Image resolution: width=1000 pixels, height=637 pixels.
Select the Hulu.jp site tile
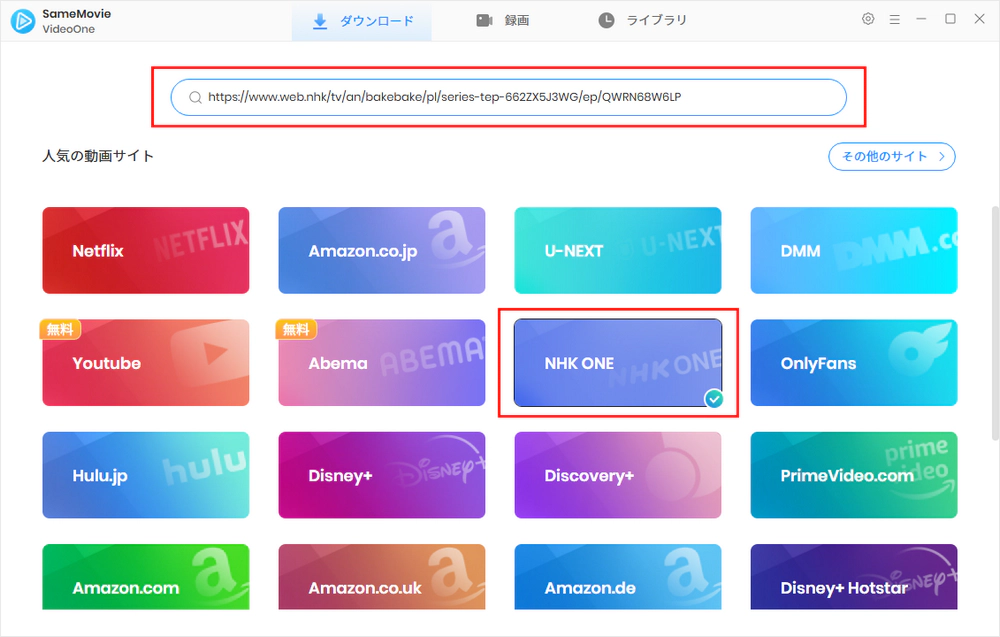145,475
